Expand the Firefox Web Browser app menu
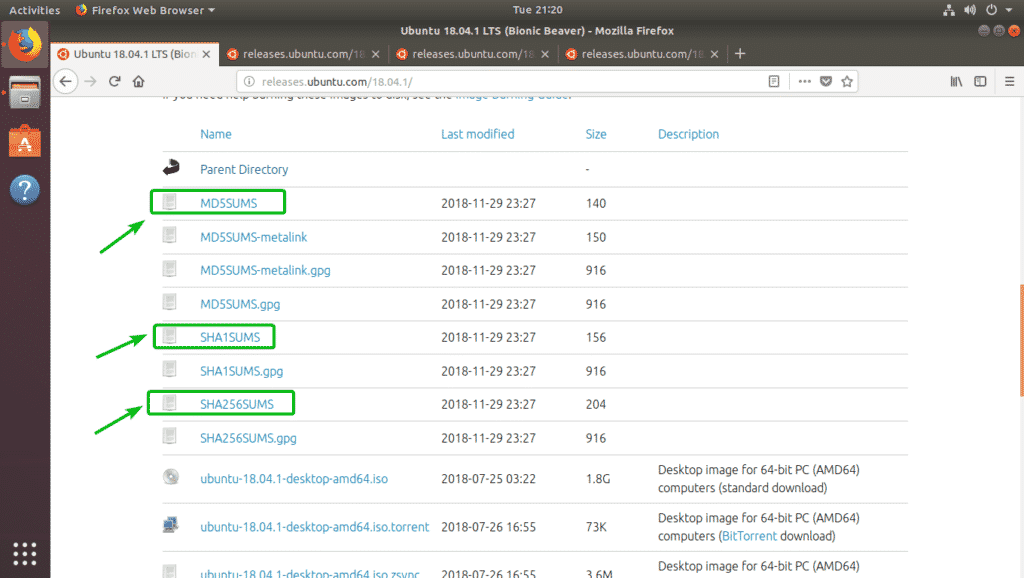1024x578 pixels. [145, 10]
